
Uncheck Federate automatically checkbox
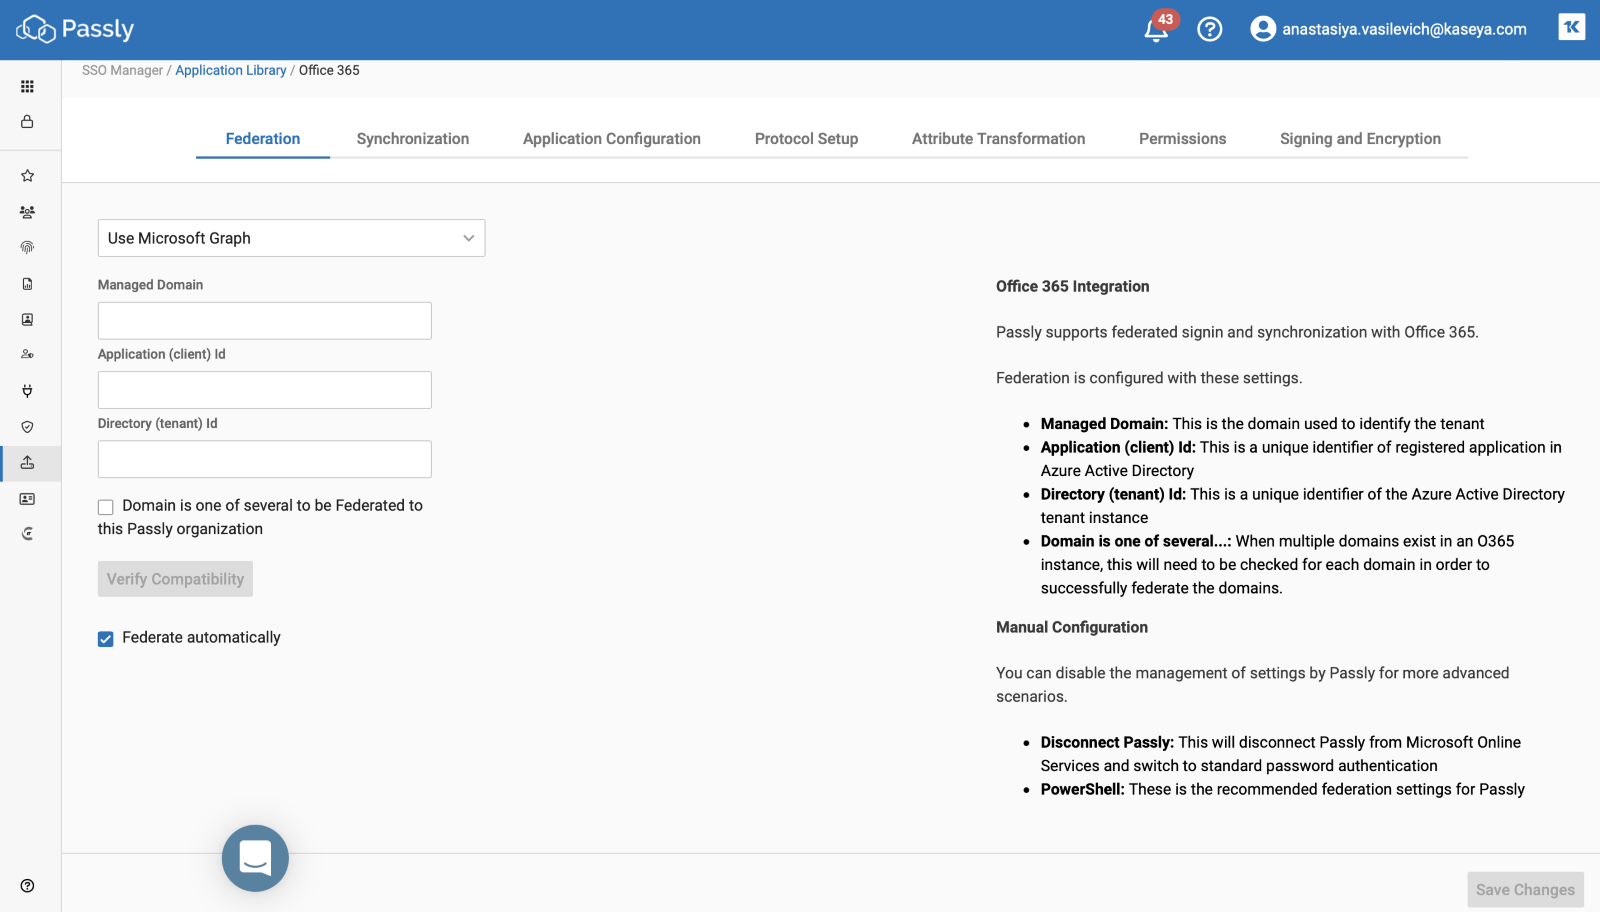click(x=105, y=639)
